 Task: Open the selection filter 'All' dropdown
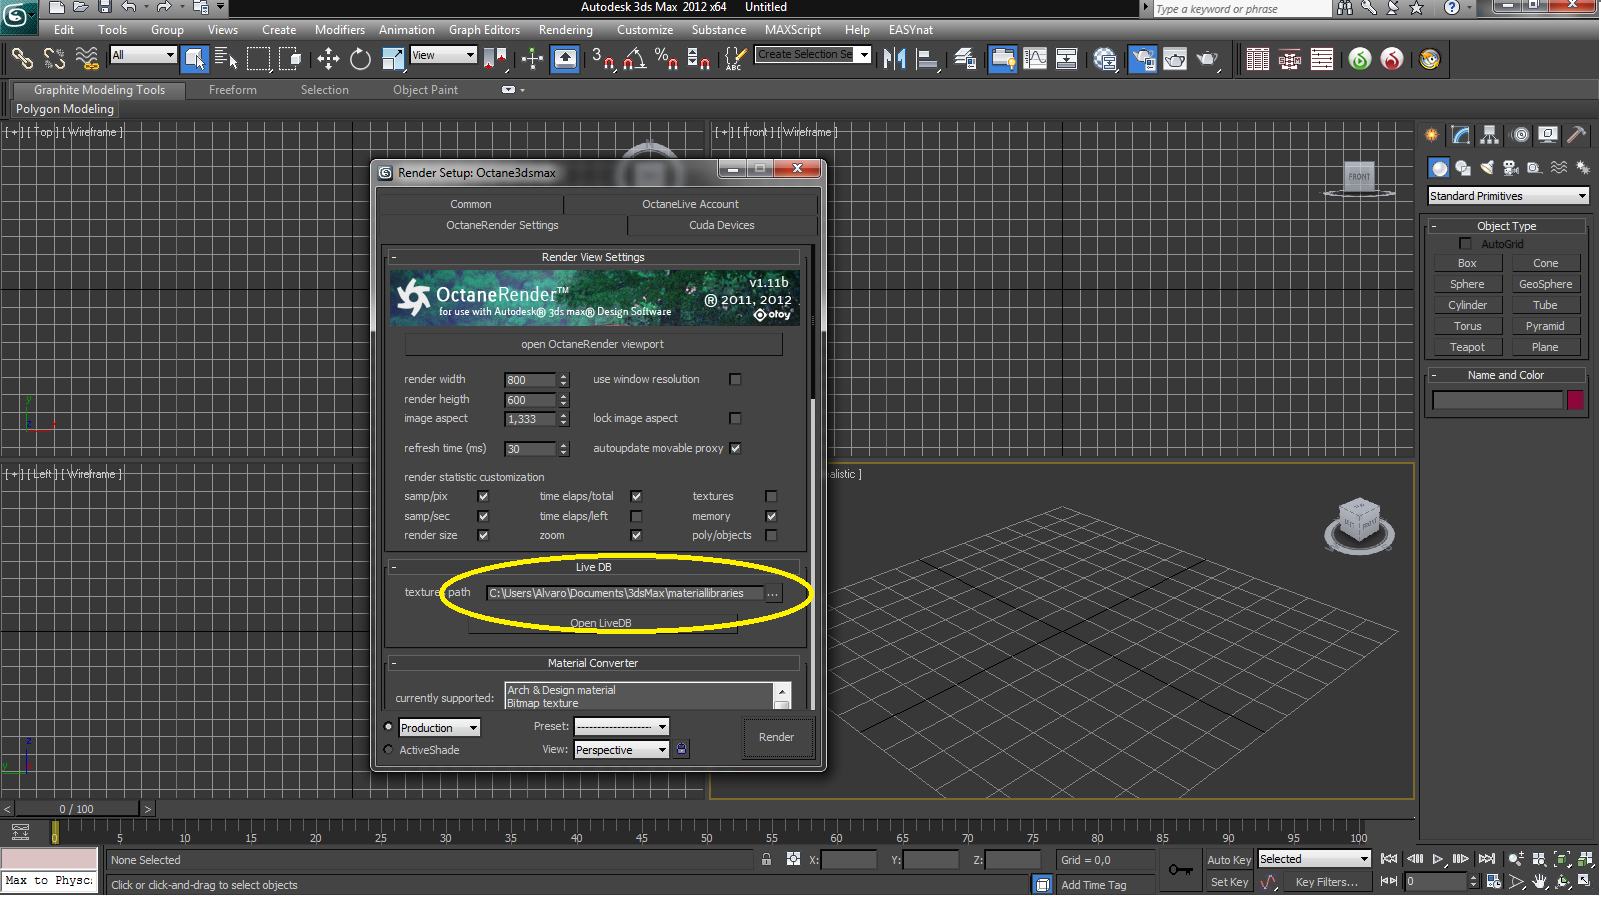(143, 55)
